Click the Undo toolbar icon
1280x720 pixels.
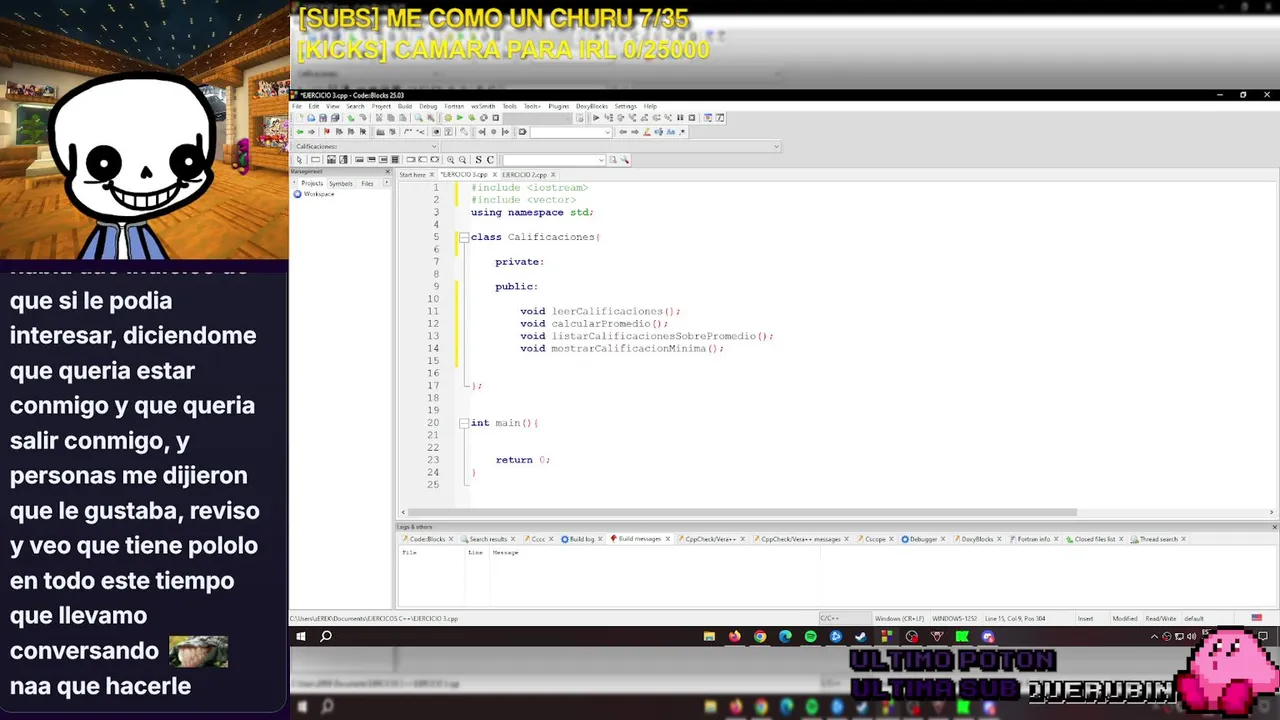coord(351,117)
